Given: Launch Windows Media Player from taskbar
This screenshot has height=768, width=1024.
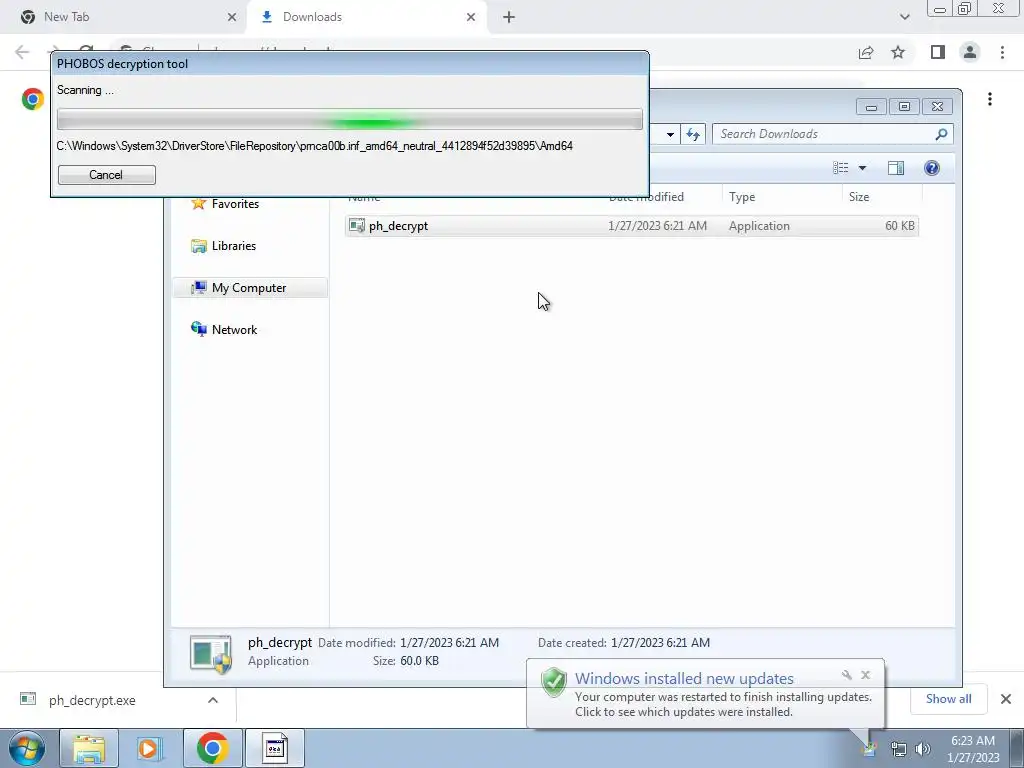Looking at the screenshot, I should point(149,748).
